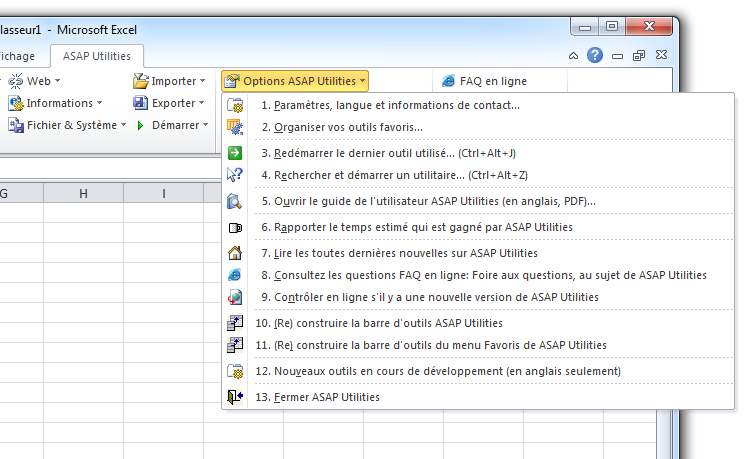Select item 11 rebuild Favoris menu toolbar
Screen dimensions: 750x459
click(x=478, y=345)
